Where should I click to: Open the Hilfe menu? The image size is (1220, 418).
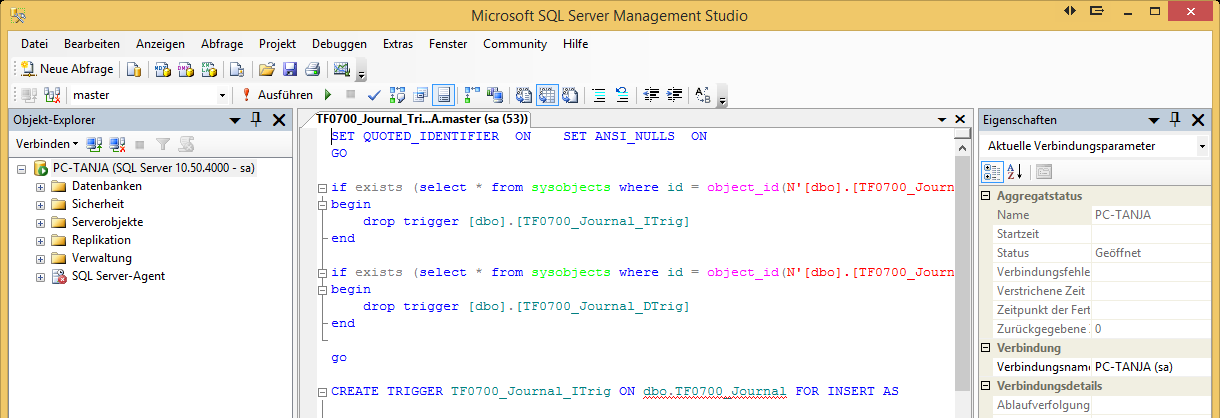(x=575, y=44)
